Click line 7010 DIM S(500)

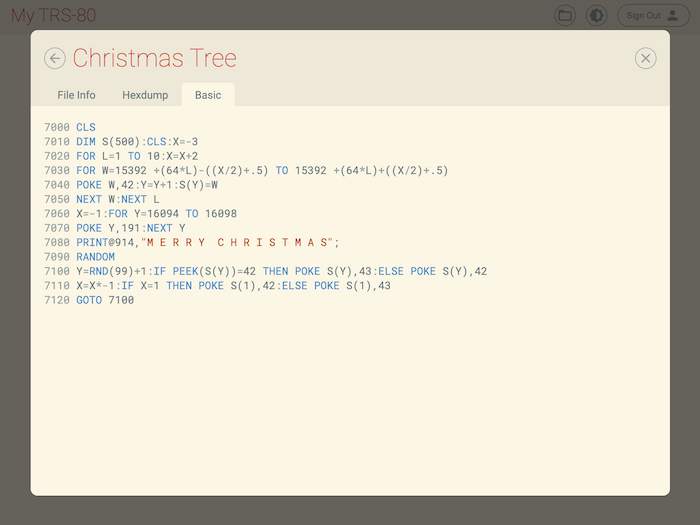(x=121, y=142)
